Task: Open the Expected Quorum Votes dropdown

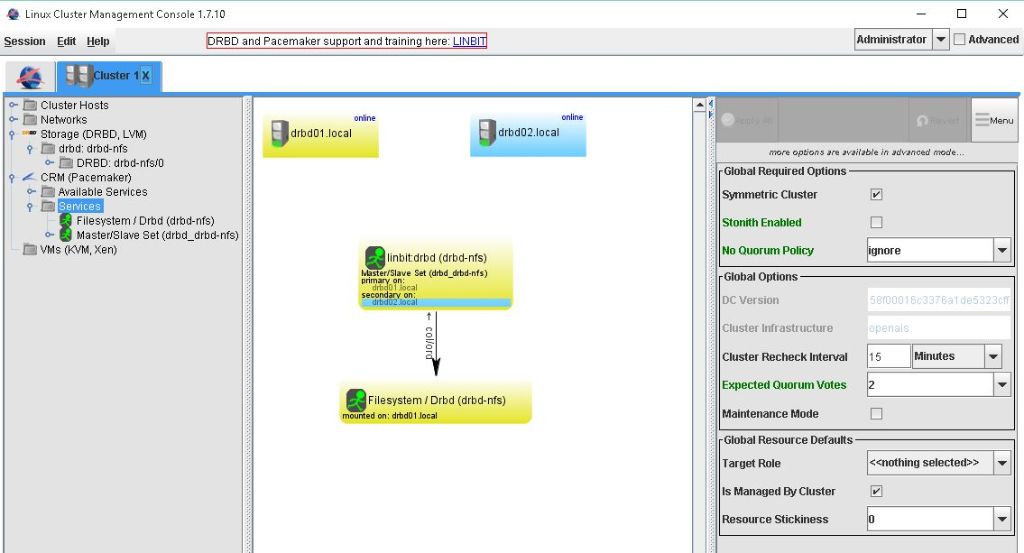Action: (x=1002, y=385)
